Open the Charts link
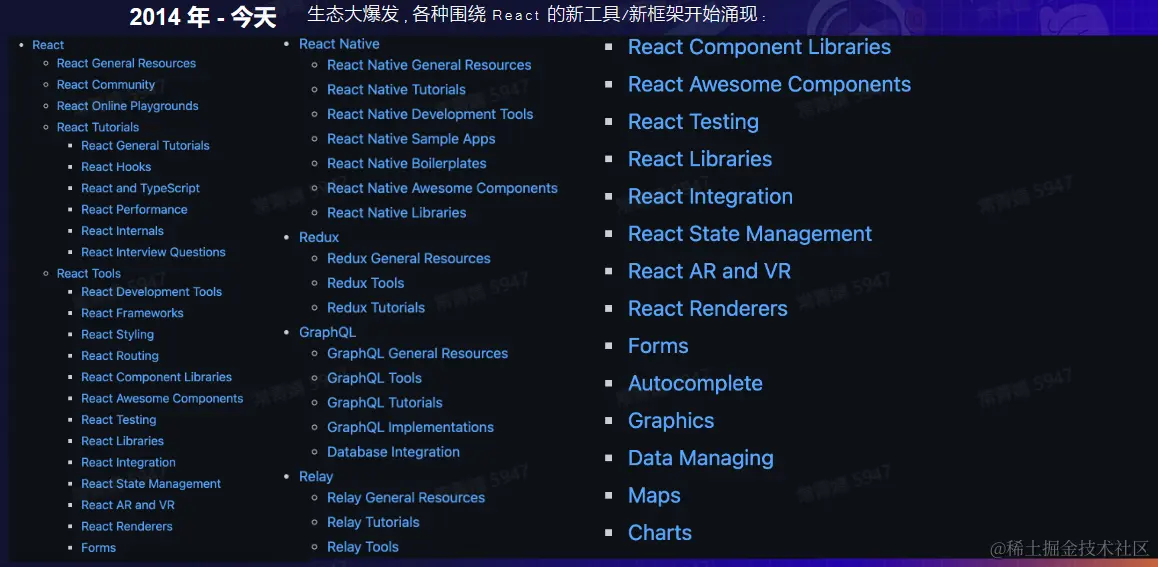This screenshot has height=567, width=1158. (x=659, y=533)
